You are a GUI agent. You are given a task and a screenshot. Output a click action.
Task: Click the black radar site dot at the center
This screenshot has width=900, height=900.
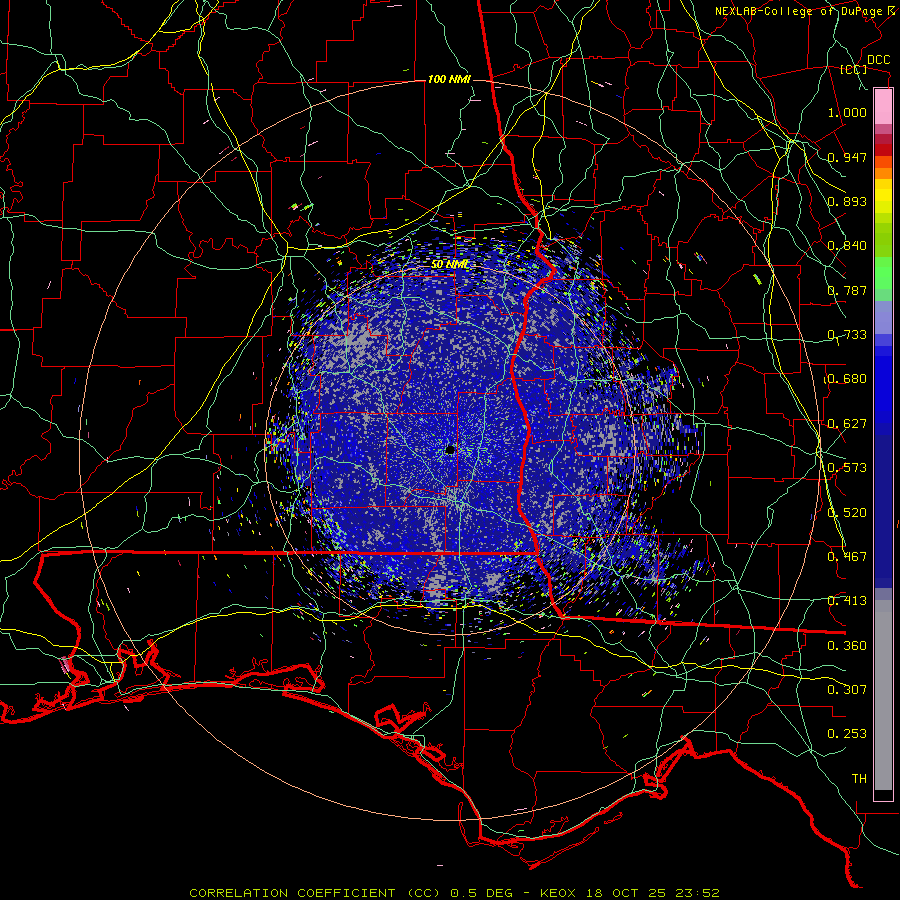(450, 449)
